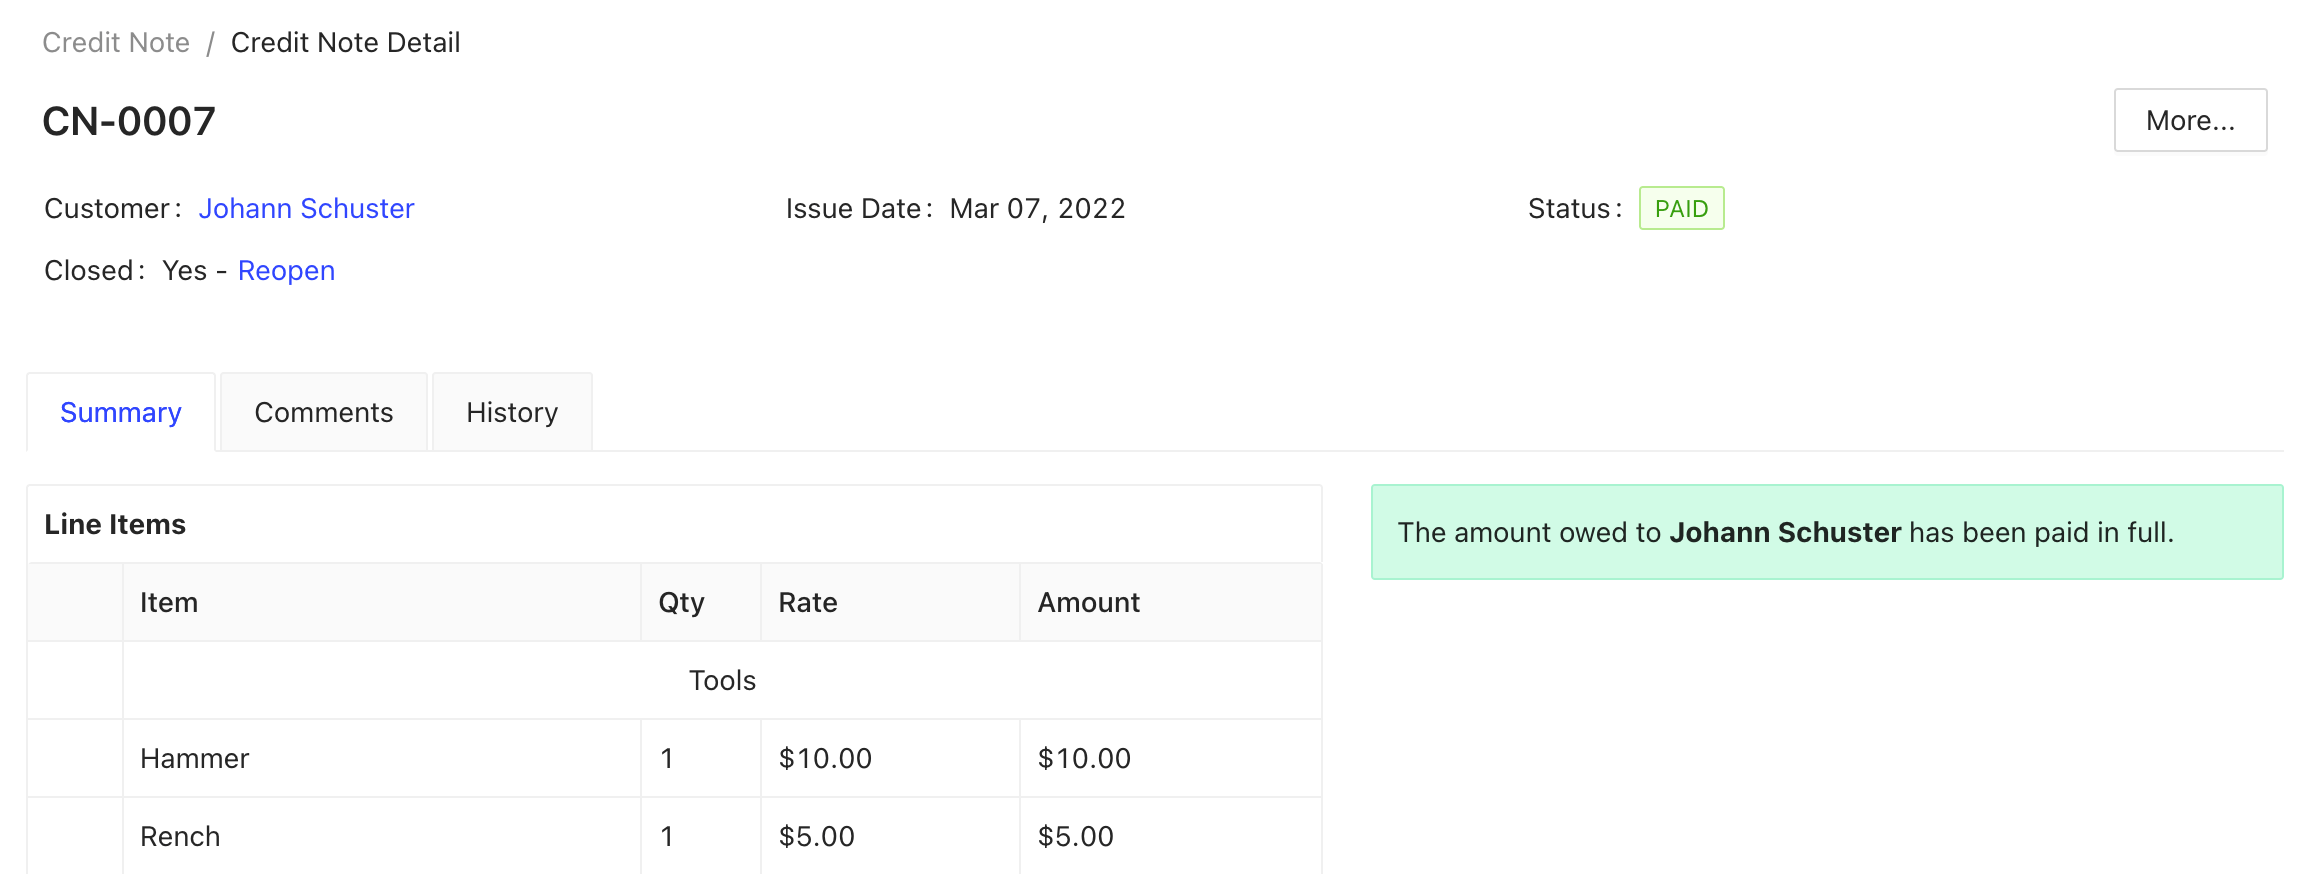Click the paid in full notice banner
The image size is (2308, 874).
point(1826,532)
